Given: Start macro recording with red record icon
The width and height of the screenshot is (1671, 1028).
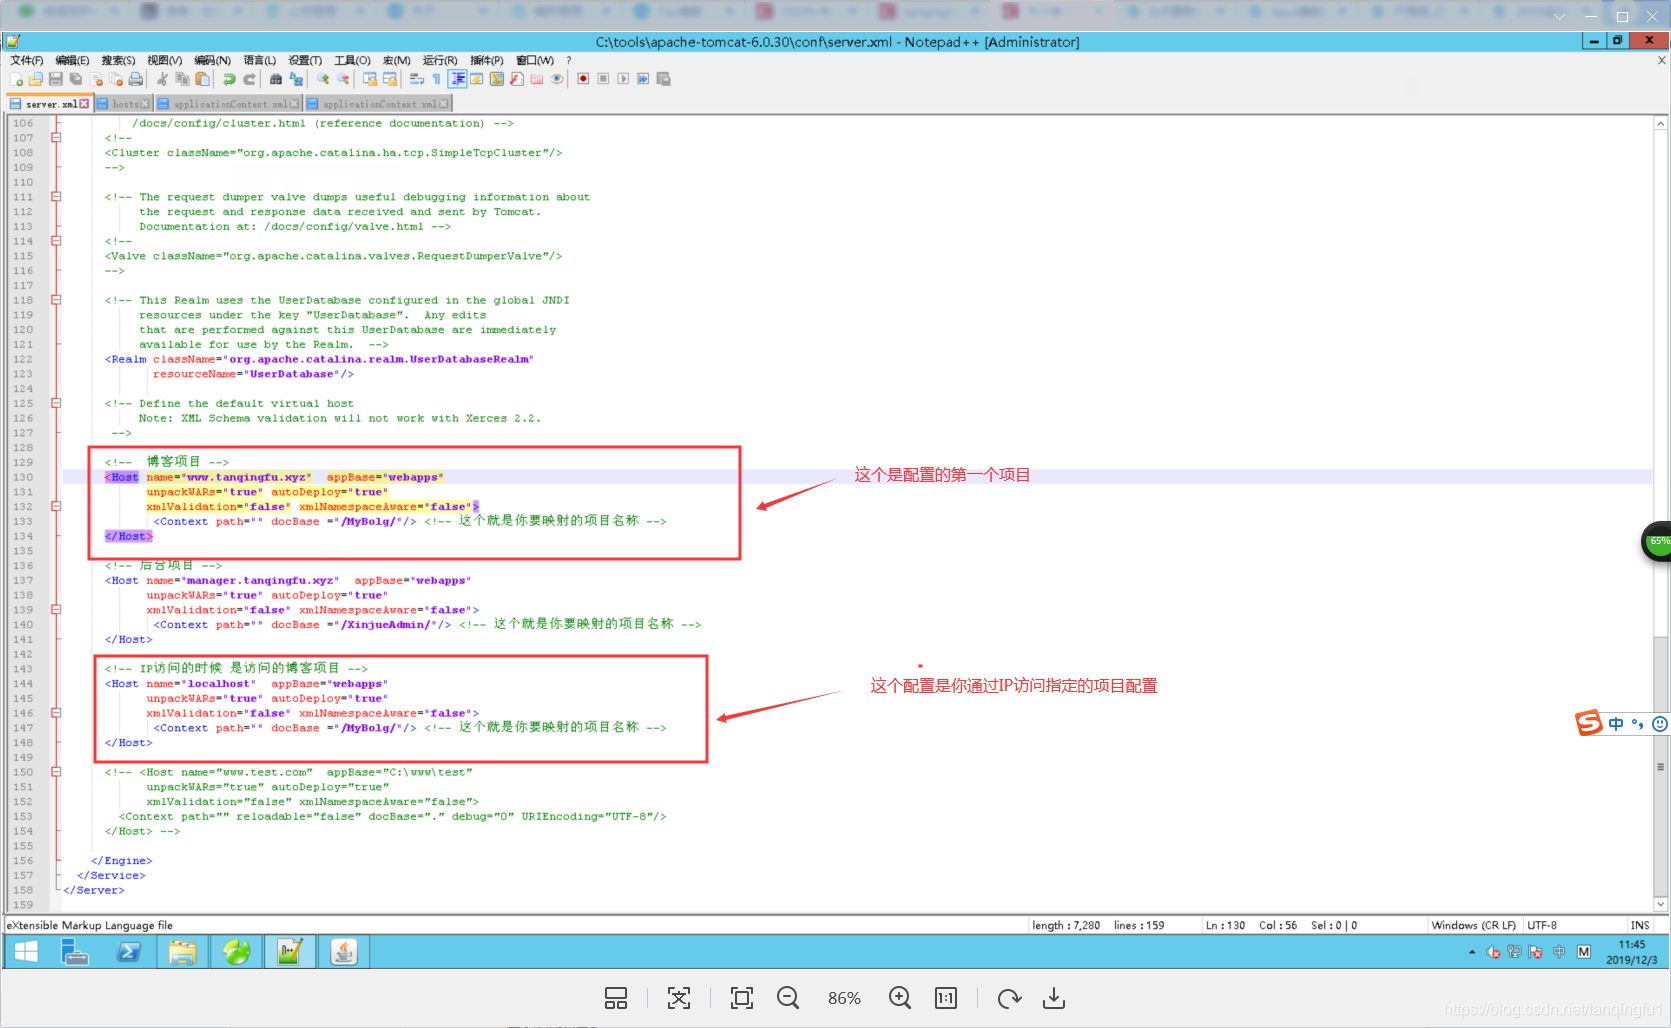Looking at the screenshot, I should (x=583, y=79).
